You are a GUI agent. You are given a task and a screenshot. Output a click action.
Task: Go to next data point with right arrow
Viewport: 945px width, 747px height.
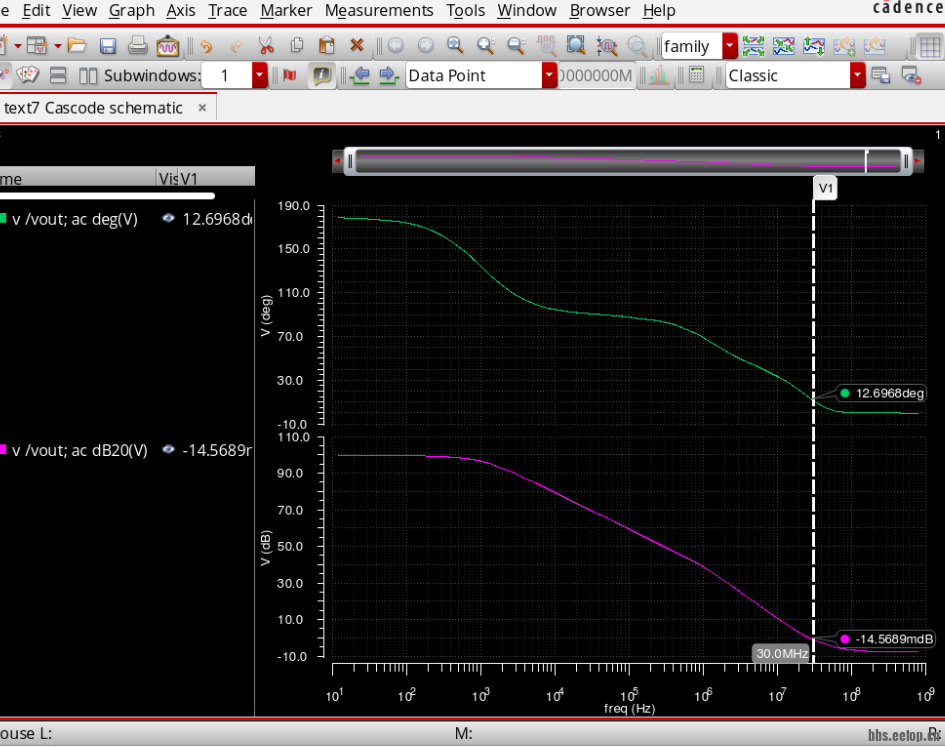[x=388, y=75]
